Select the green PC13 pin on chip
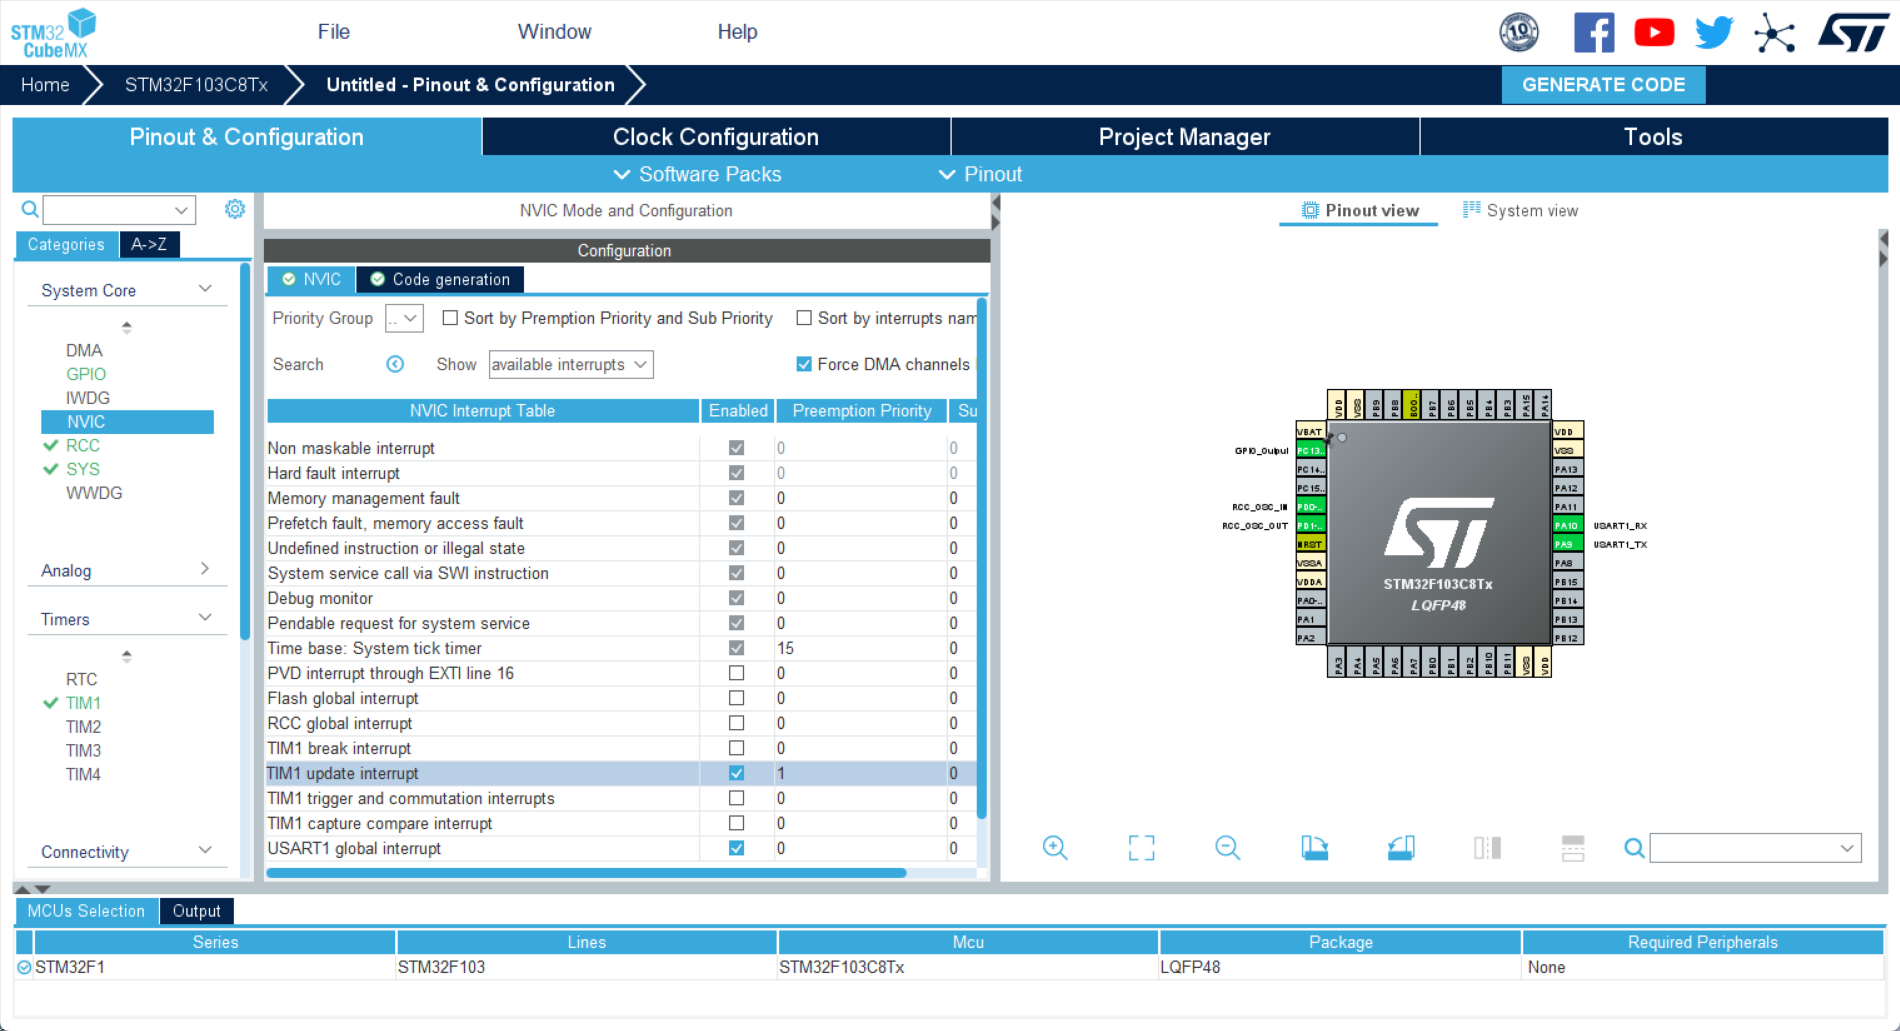The height and width of the screenshot is (1031, 1900). tap(1311, 451)
